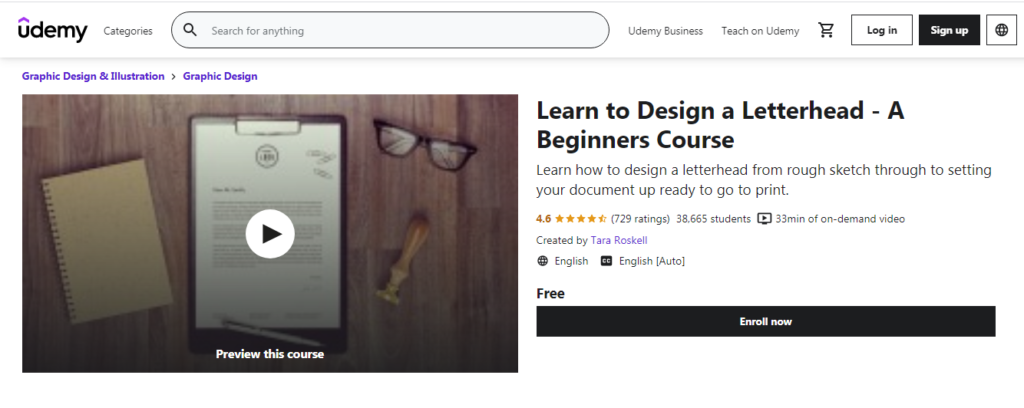The height and width of the screenshot is (408, 1024).
Task: Click the star rating icons
Action: (581, 219)
